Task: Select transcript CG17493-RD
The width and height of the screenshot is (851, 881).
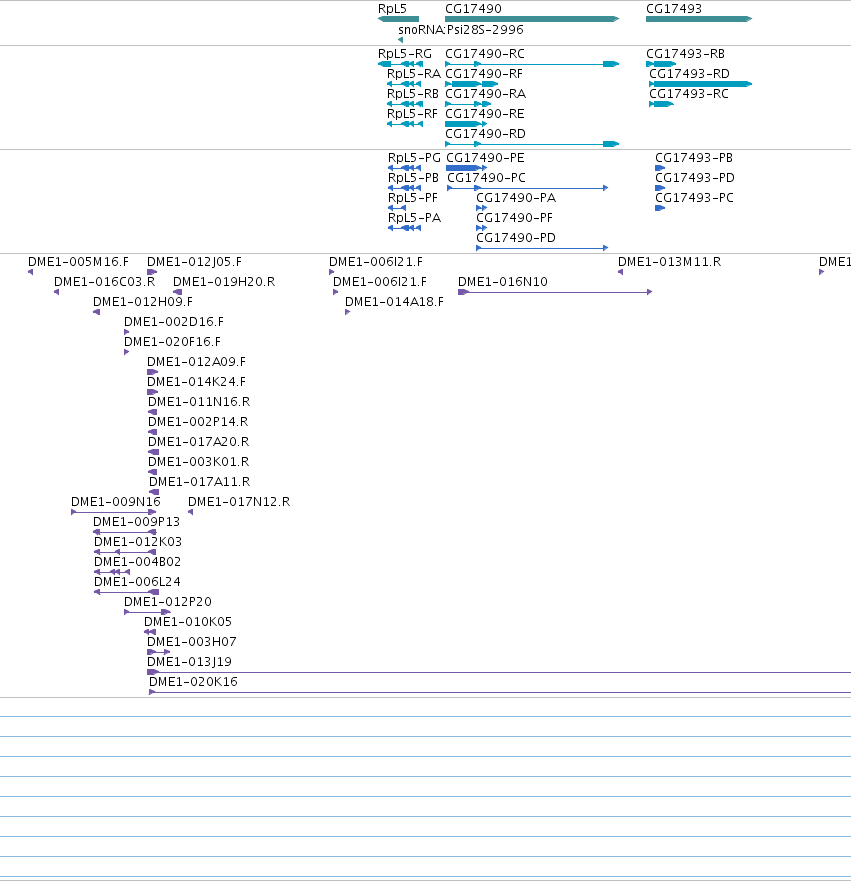Action: [689, 74]
